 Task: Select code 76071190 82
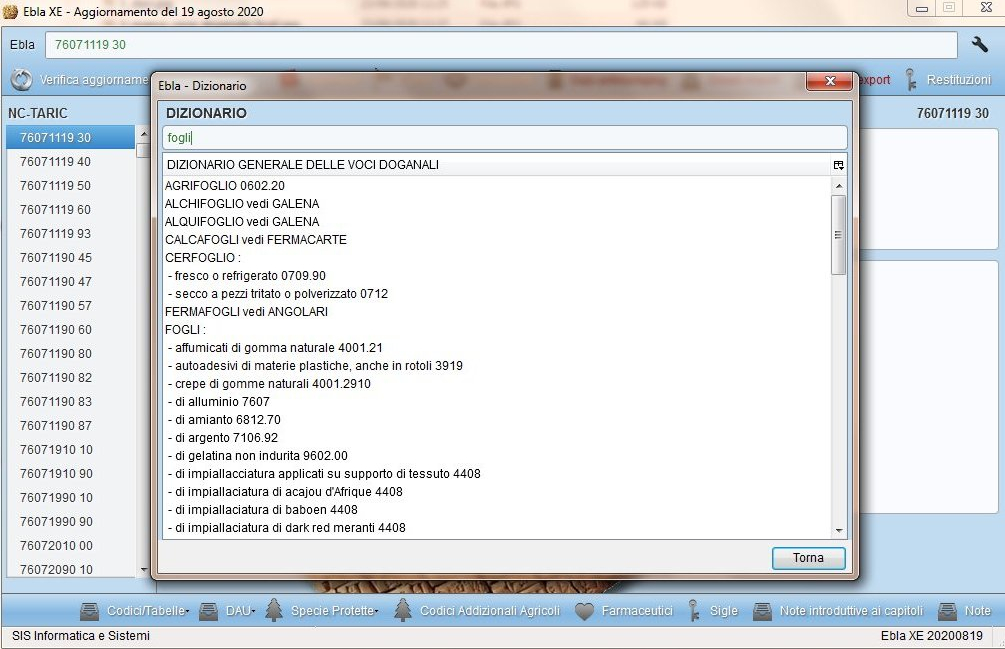pos(71,378)
